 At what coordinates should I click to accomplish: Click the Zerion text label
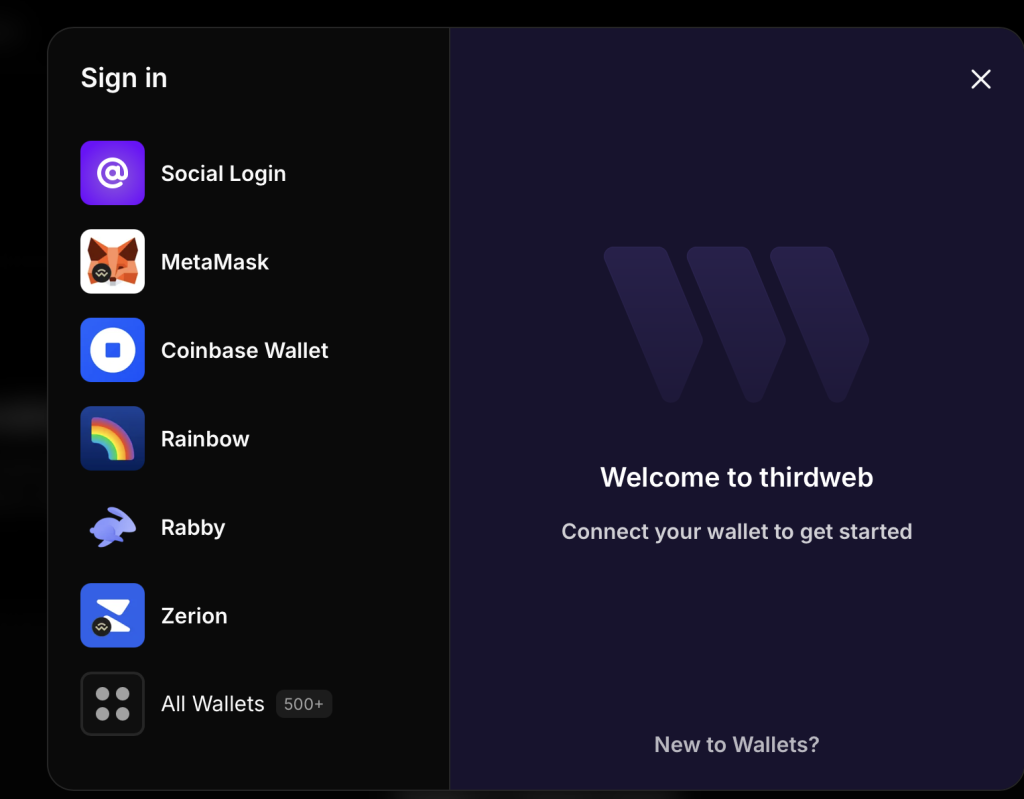click(194, 616)
